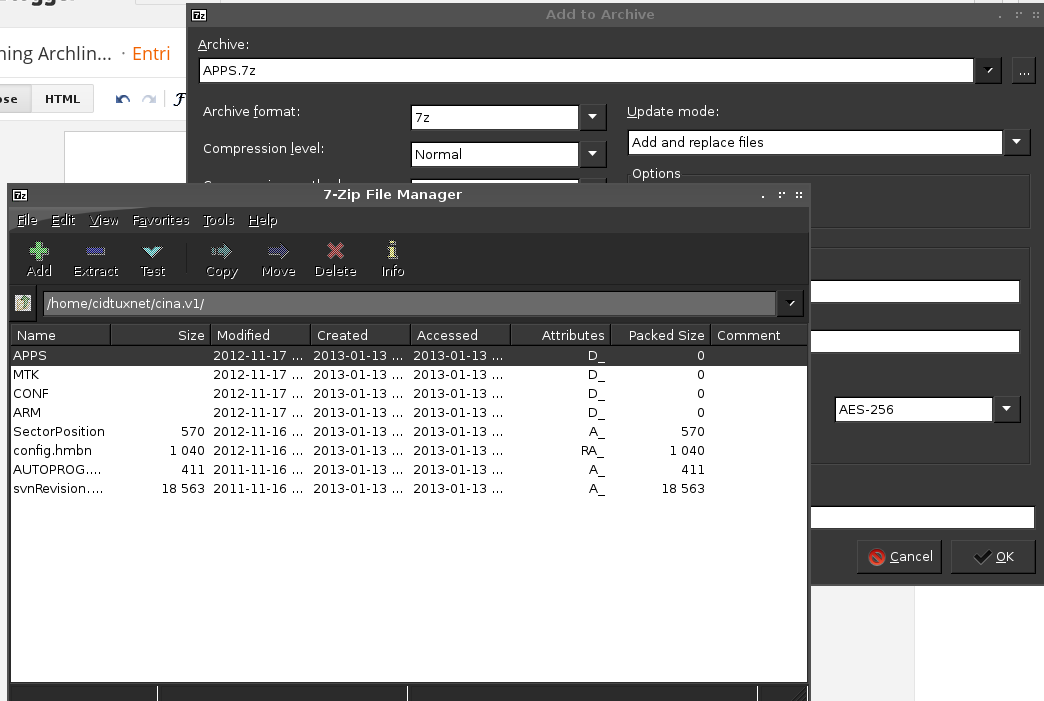This screenshot has height=701, width=1044.
Task: Switch to the HTML tab in the editor
Action: point(63,99)
